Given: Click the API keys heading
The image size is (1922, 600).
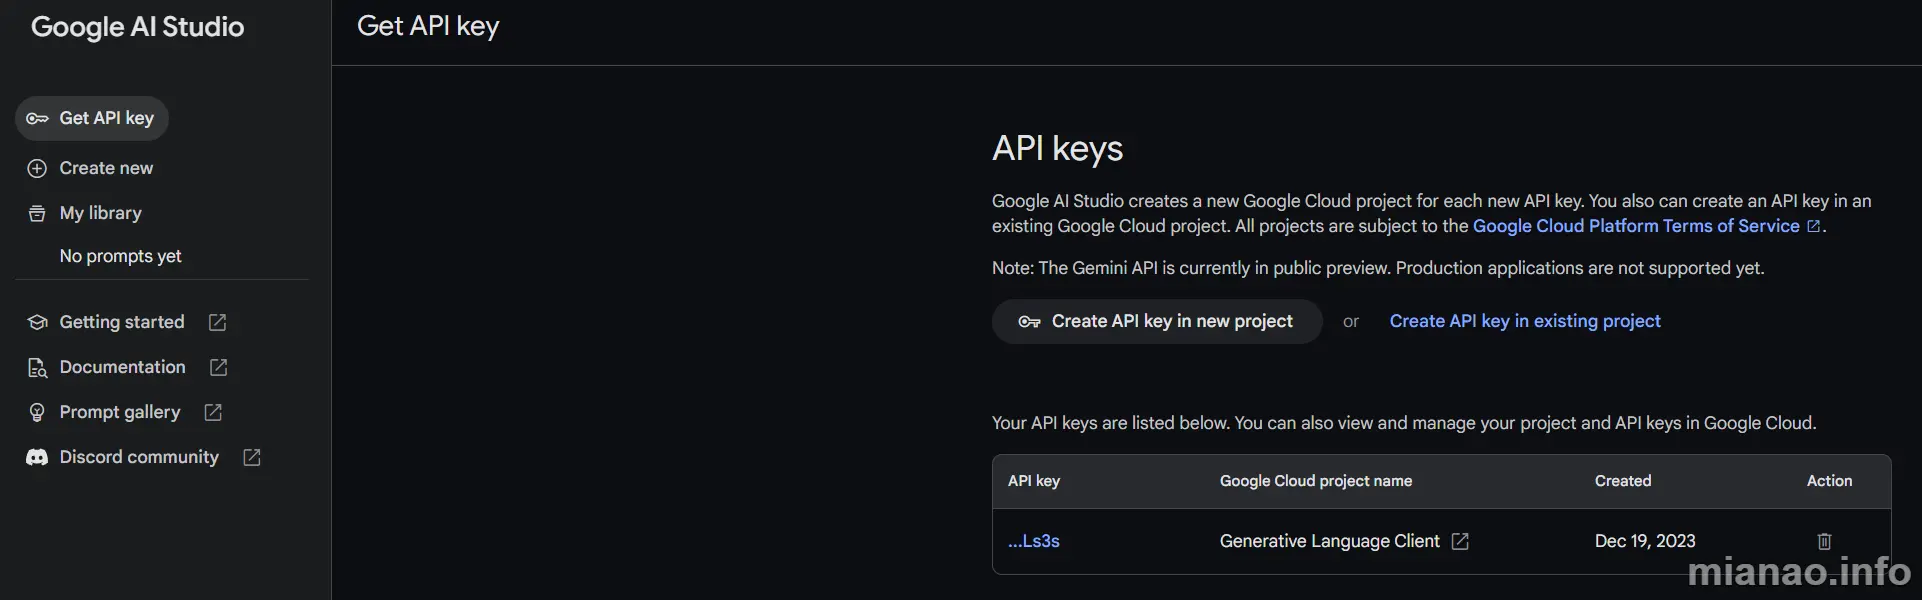Looking at the screenshot, I should click(x=1057, y=148).
